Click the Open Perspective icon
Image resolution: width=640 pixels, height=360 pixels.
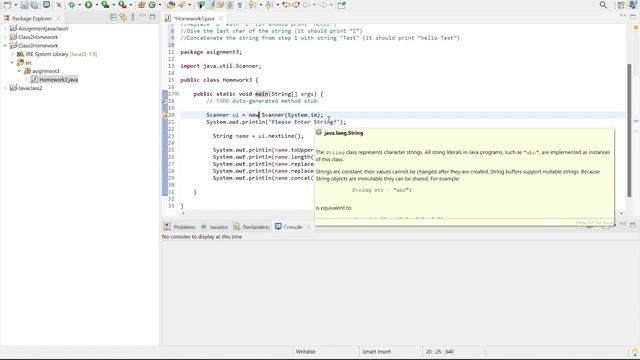621,5
